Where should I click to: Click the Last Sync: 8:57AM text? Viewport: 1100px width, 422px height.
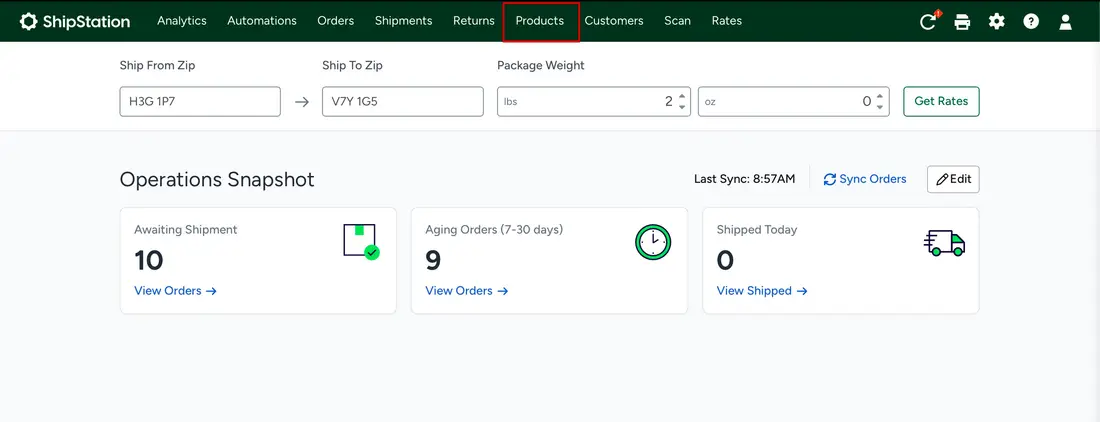coord(744,179)
